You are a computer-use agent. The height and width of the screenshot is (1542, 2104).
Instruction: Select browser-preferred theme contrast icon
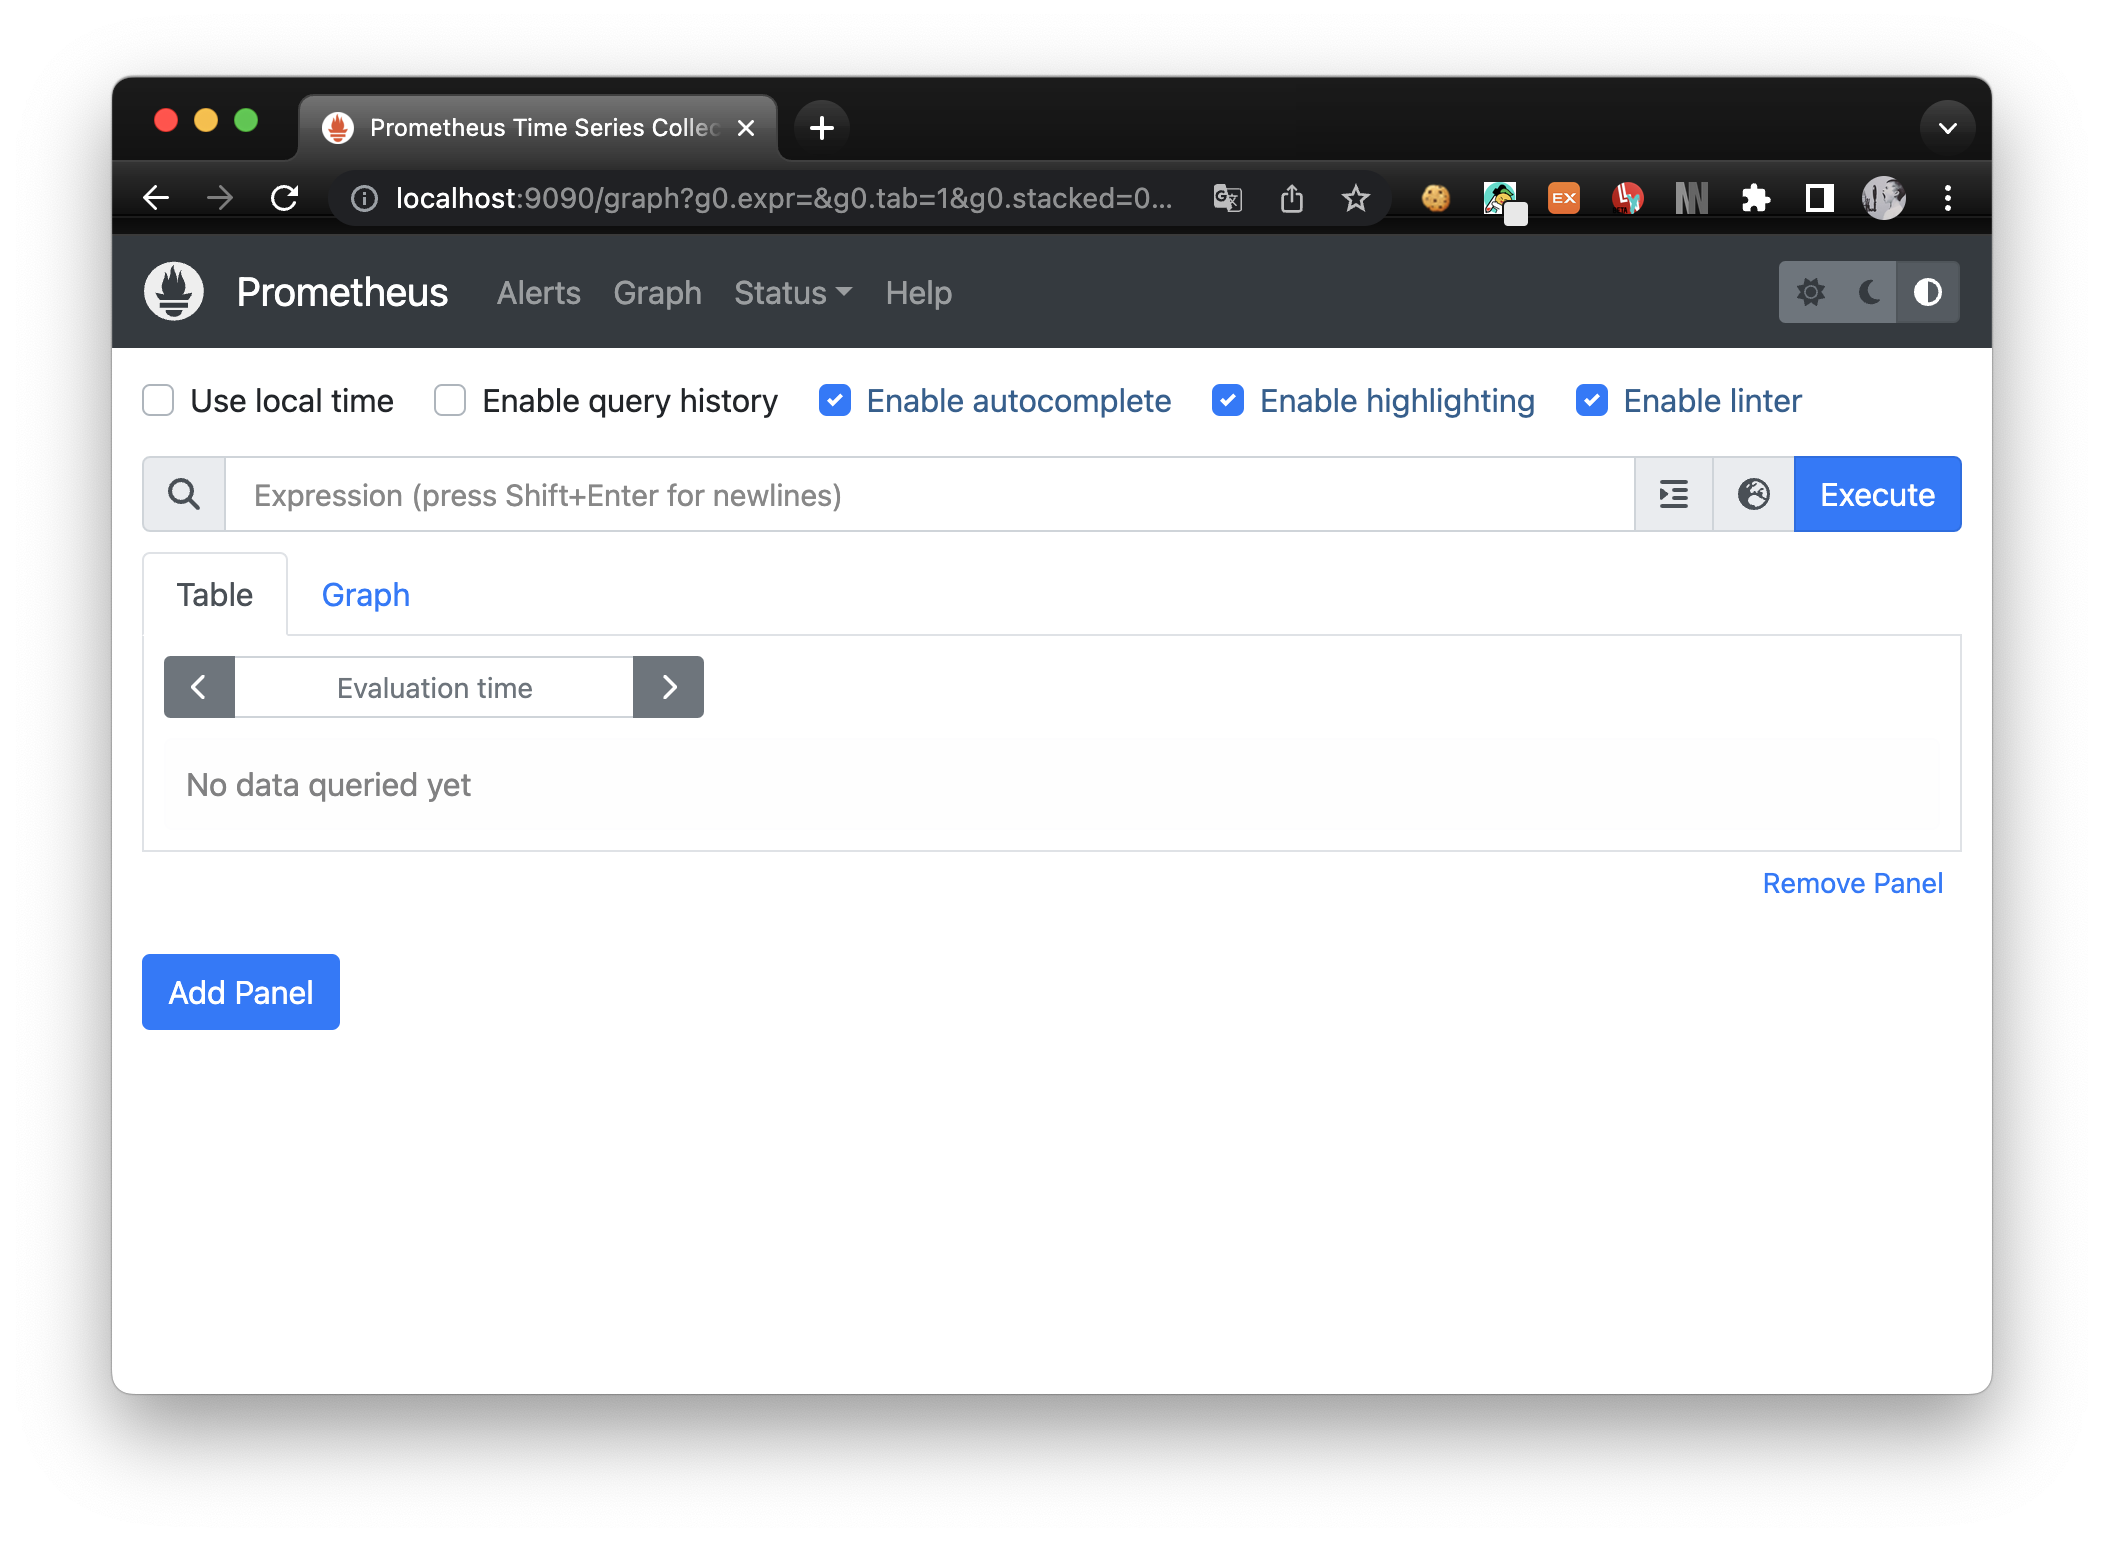1927,292
